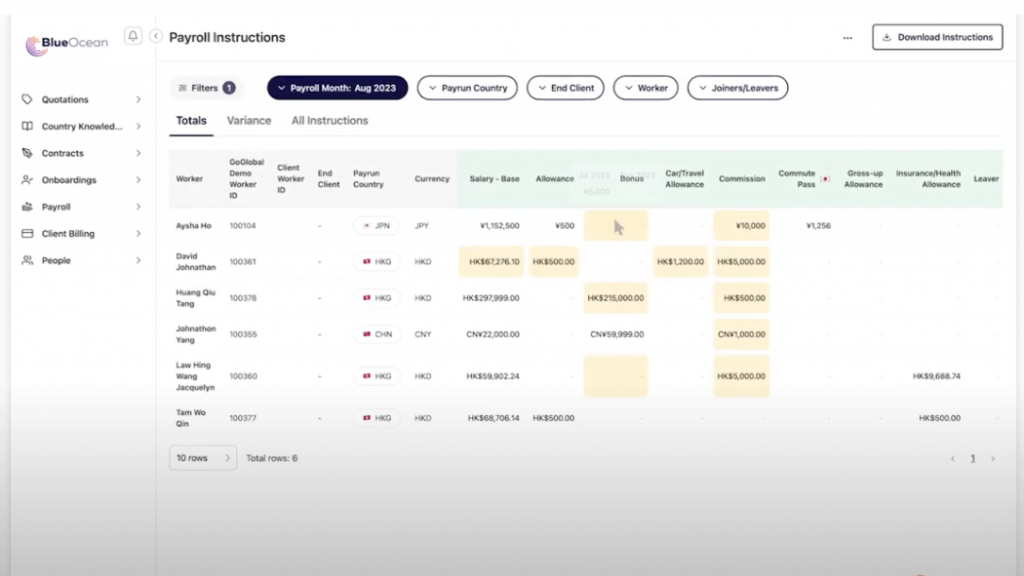Click Huang Qiu Tang worker name
The image size is (1024, 576).
[195, 298]
